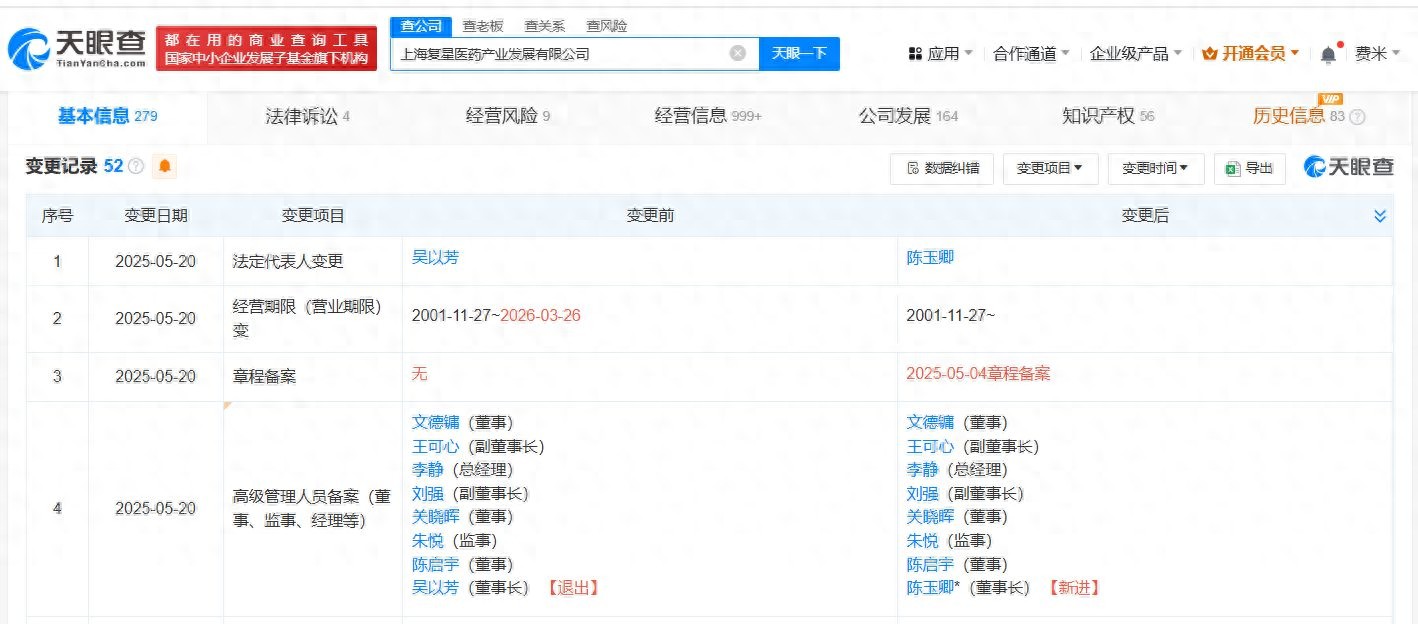Click the info icon beside 变更记录 52
The height and width of the screenshot is (624, 1418).
click(x=136, y=167)
